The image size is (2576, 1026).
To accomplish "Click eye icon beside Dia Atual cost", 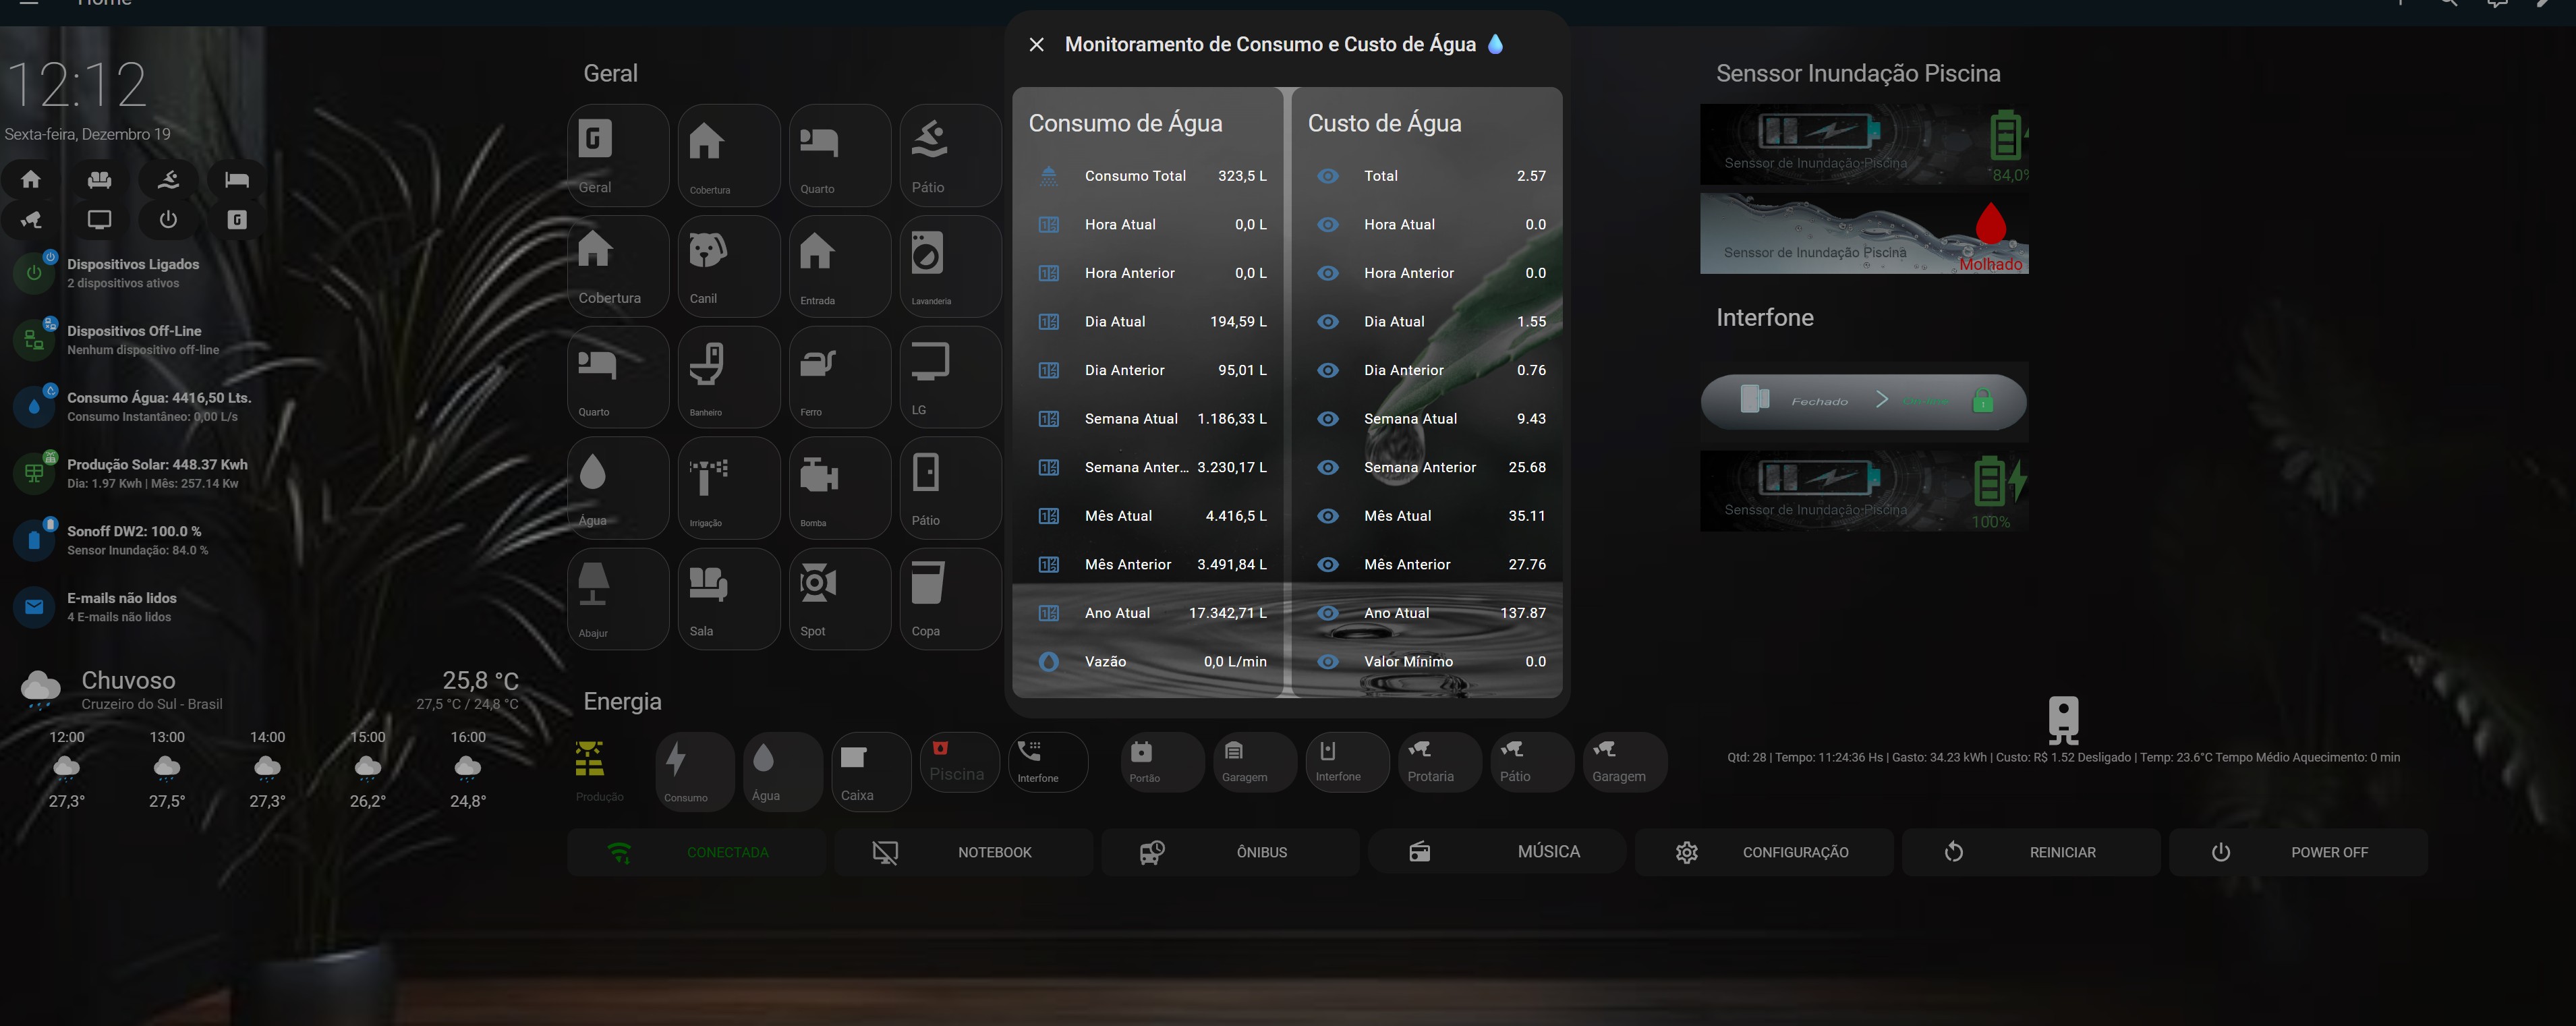I will click(1327, 322).
